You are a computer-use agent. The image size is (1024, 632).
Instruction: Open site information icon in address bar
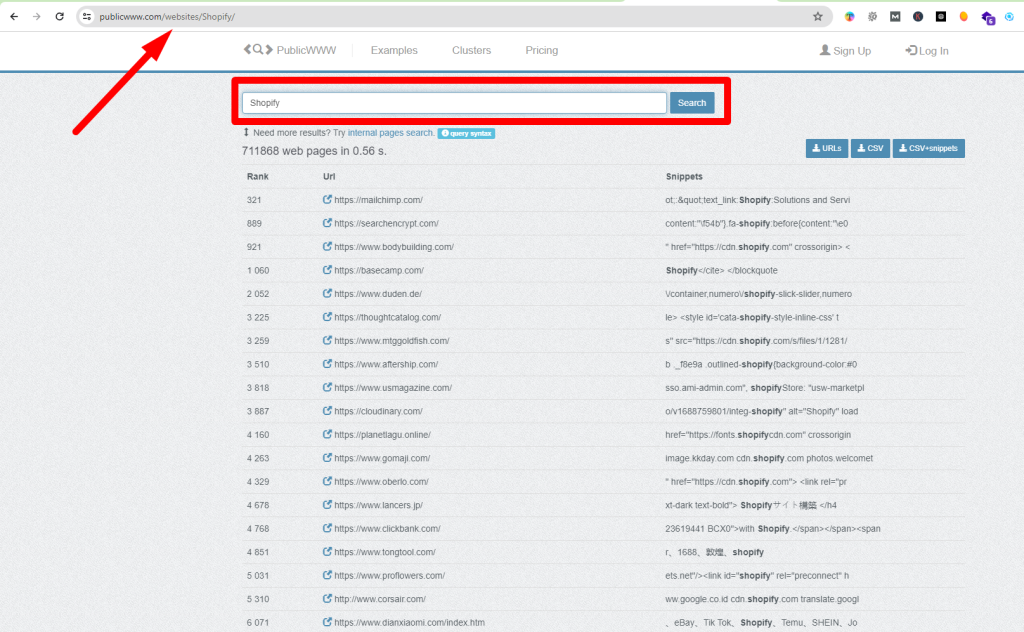click(86, 16)
